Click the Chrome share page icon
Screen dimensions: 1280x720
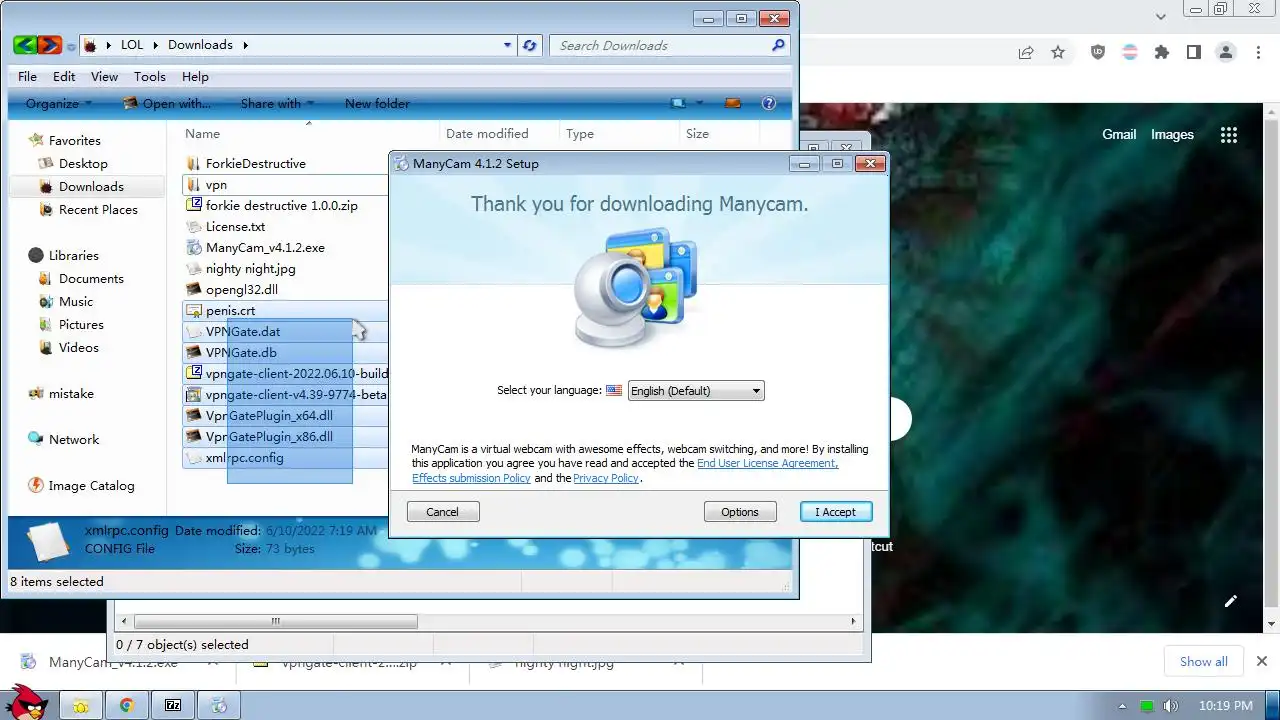tap(1026, 53)
